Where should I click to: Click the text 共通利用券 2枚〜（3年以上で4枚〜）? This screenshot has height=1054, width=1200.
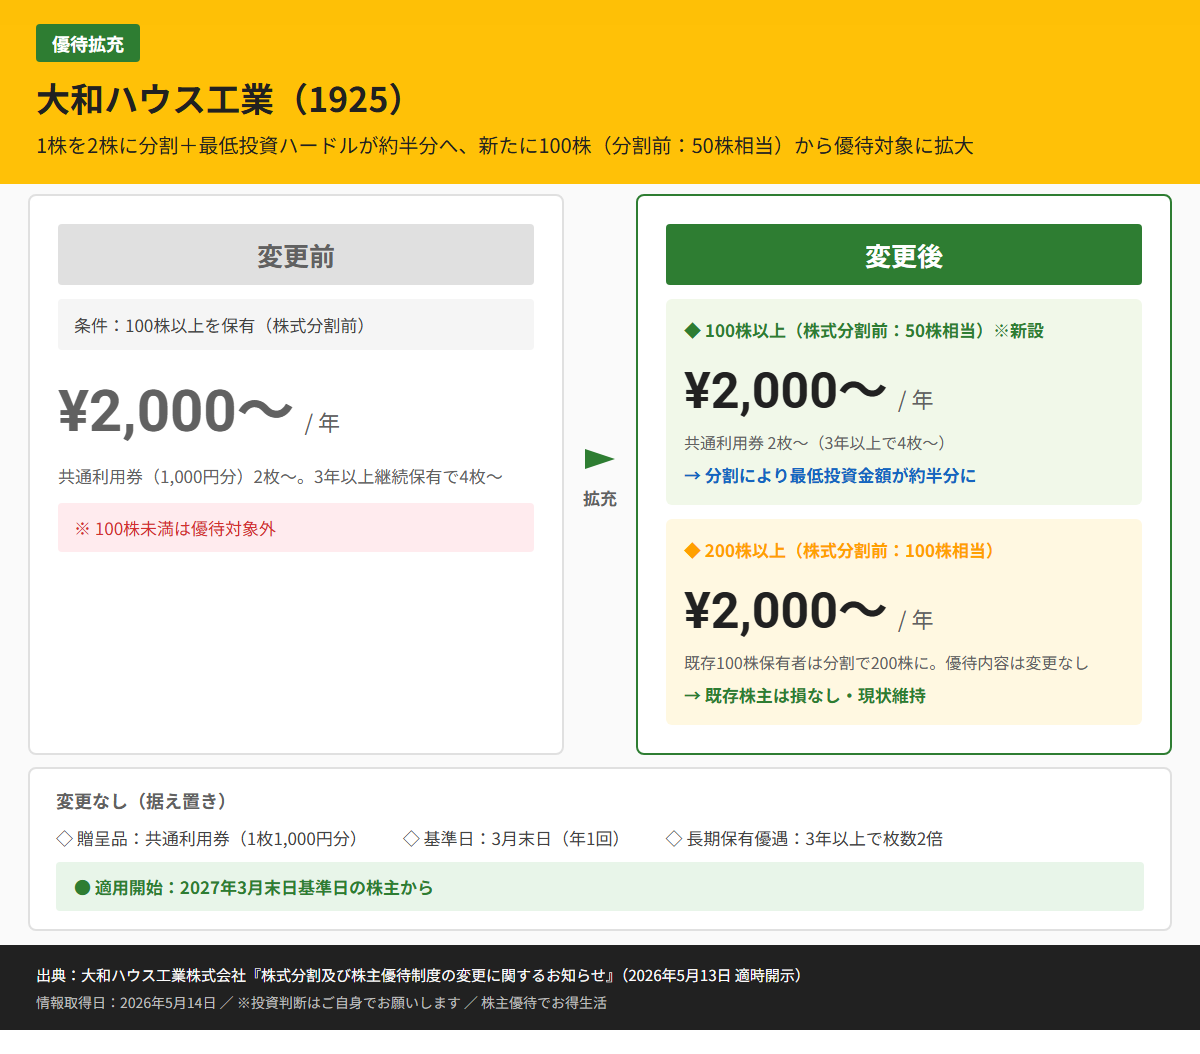(815, 443)
